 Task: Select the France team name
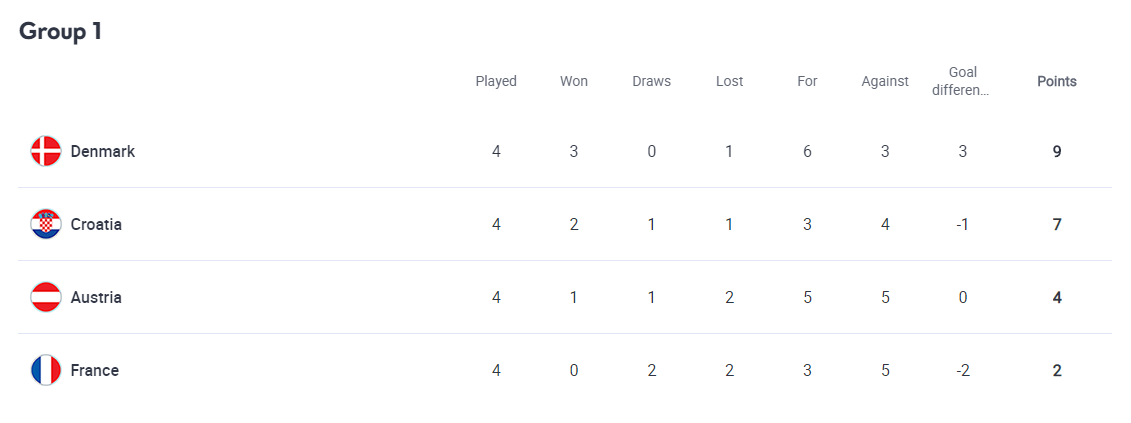[x=94, y=371]
